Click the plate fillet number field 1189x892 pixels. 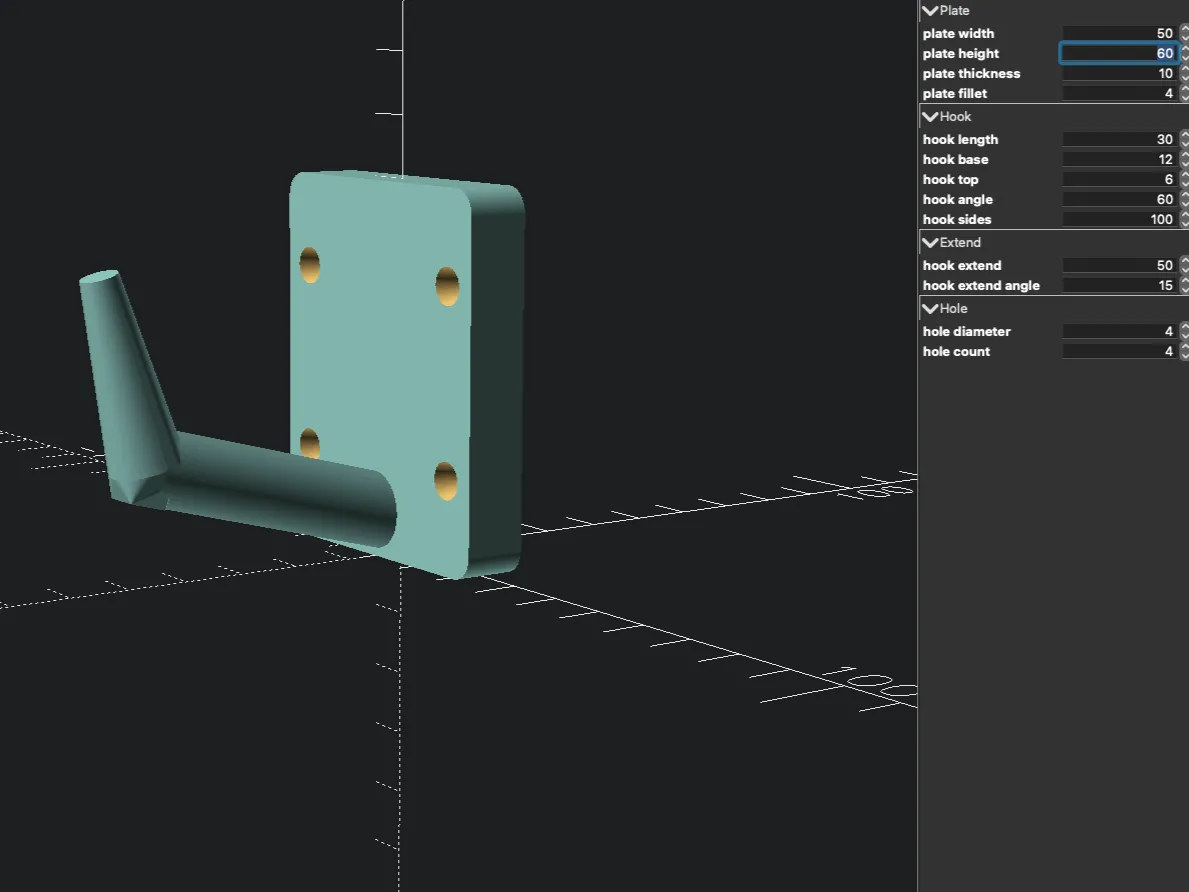tap(1118, 94)
